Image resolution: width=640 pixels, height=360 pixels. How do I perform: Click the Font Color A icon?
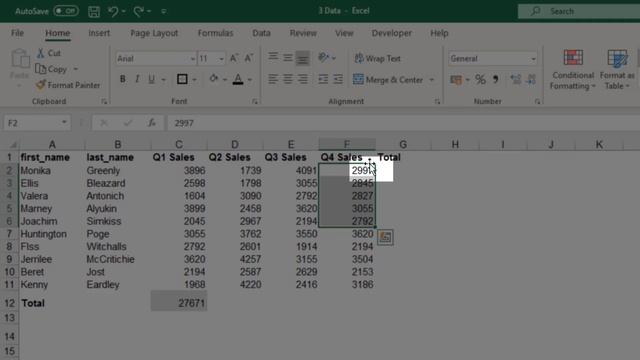(x=238, y=79)
